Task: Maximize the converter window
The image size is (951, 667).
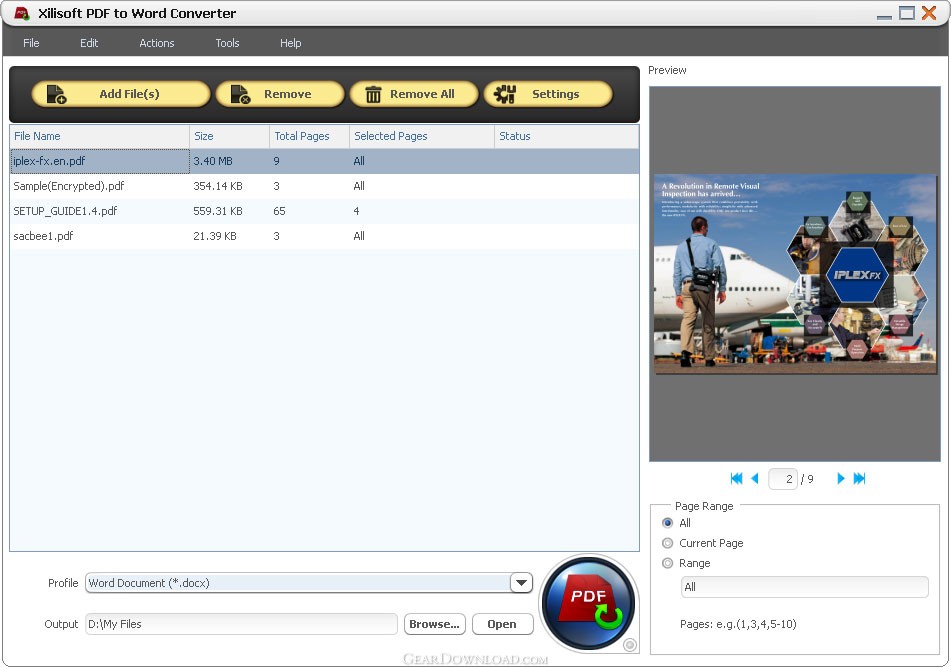Action: (x=907, y=13)
